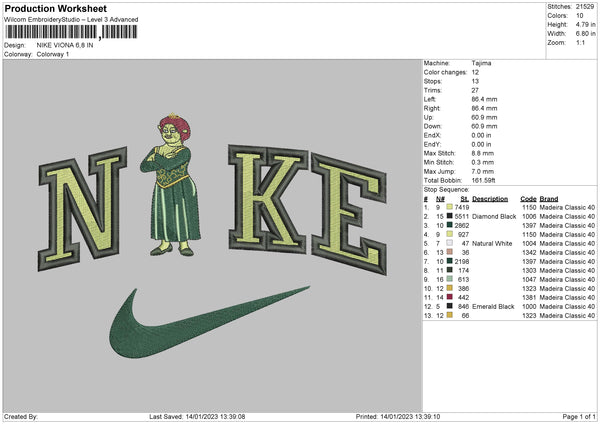Pick the yellow-green swatch in stop row 1
This screenshot has height=424, width=600.
pyautogui.click(x=450, y=207)
